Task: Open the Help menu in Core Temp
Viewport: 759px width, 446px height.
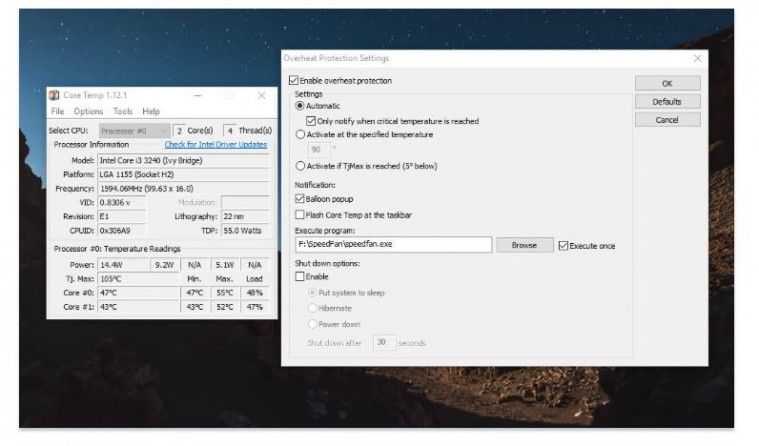Action: (x=151, y=111)
